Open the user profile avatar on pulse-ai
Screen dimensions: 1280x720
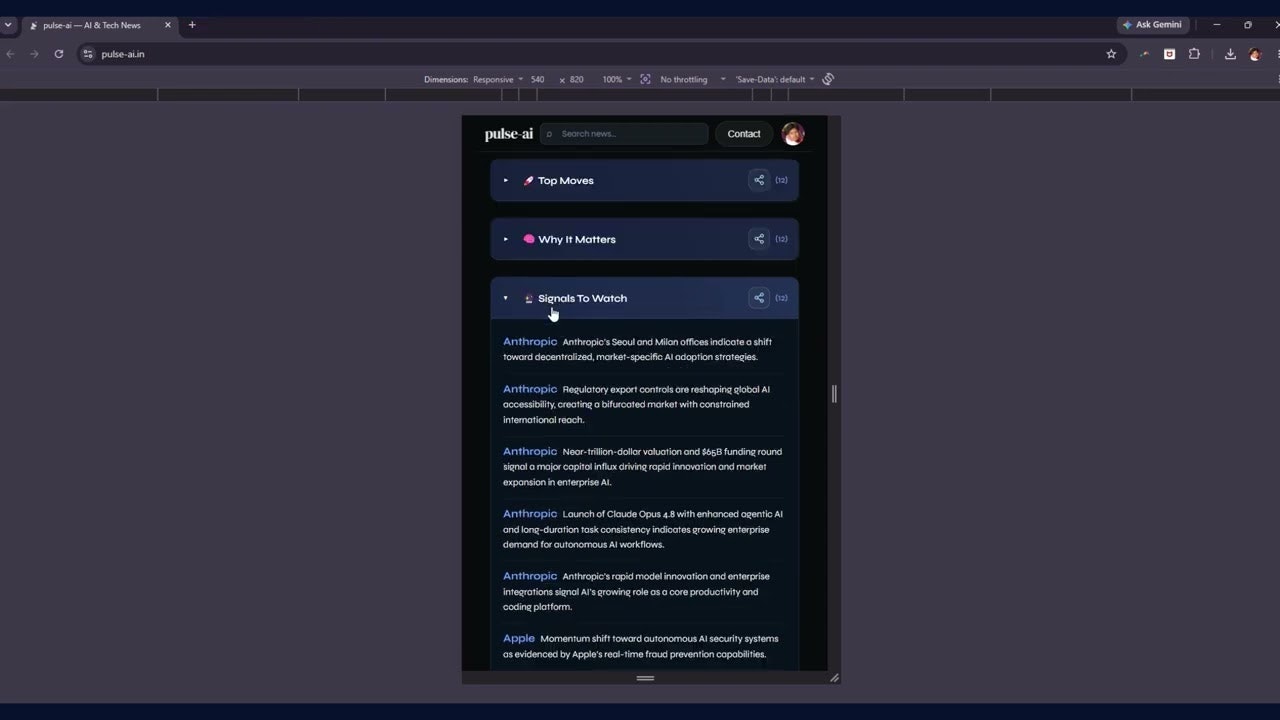[x=793, y=134]
